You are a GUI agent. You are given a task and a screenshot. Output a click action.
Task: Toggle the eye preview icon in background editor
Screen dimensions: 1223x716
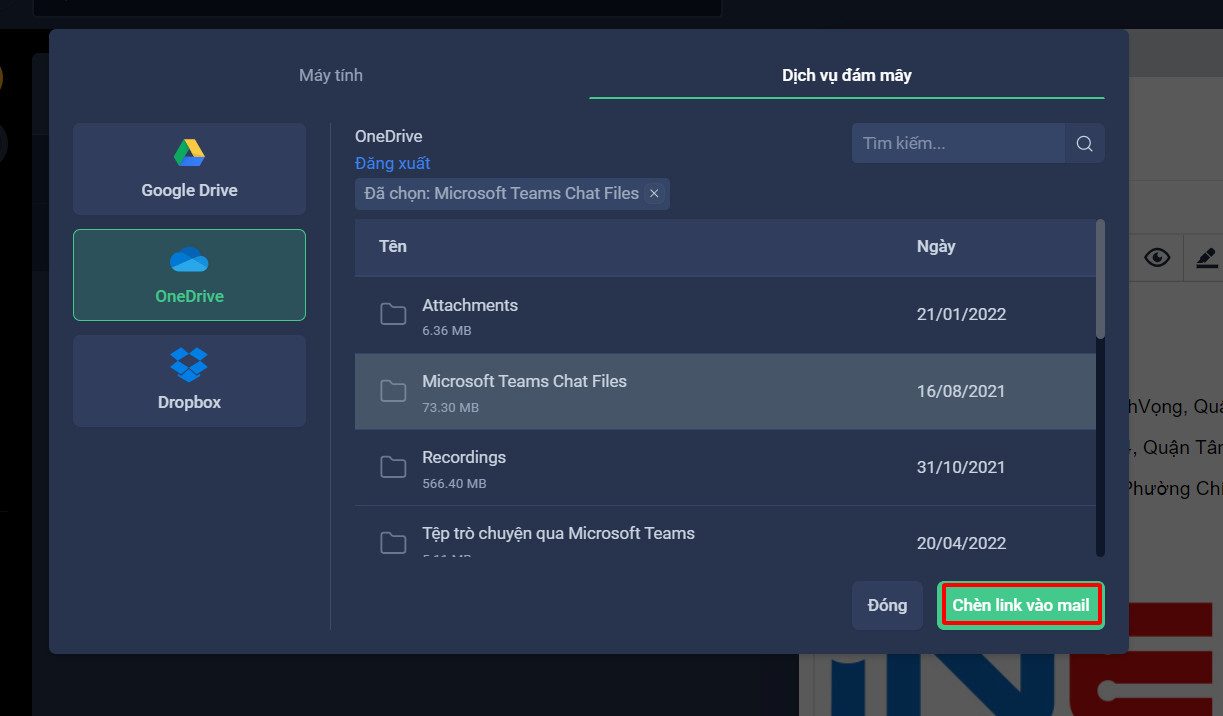pyautogui.click(x=1158, y=258)
